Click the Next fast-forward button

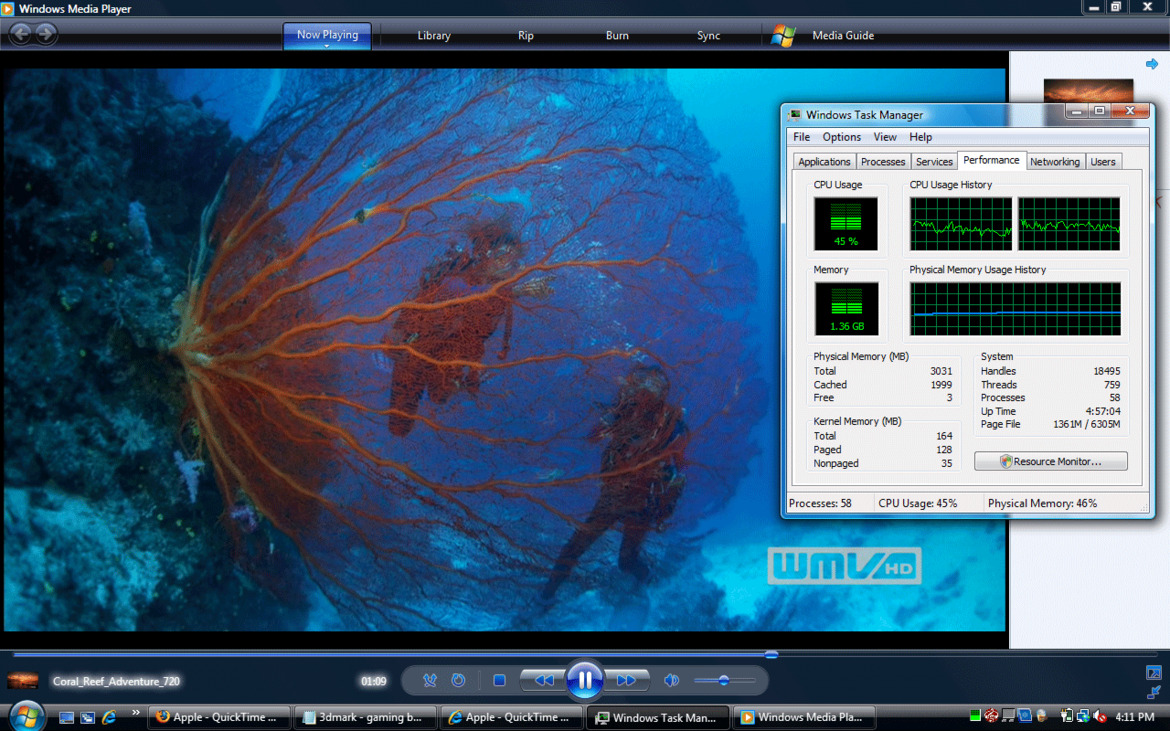click(626, 680)
